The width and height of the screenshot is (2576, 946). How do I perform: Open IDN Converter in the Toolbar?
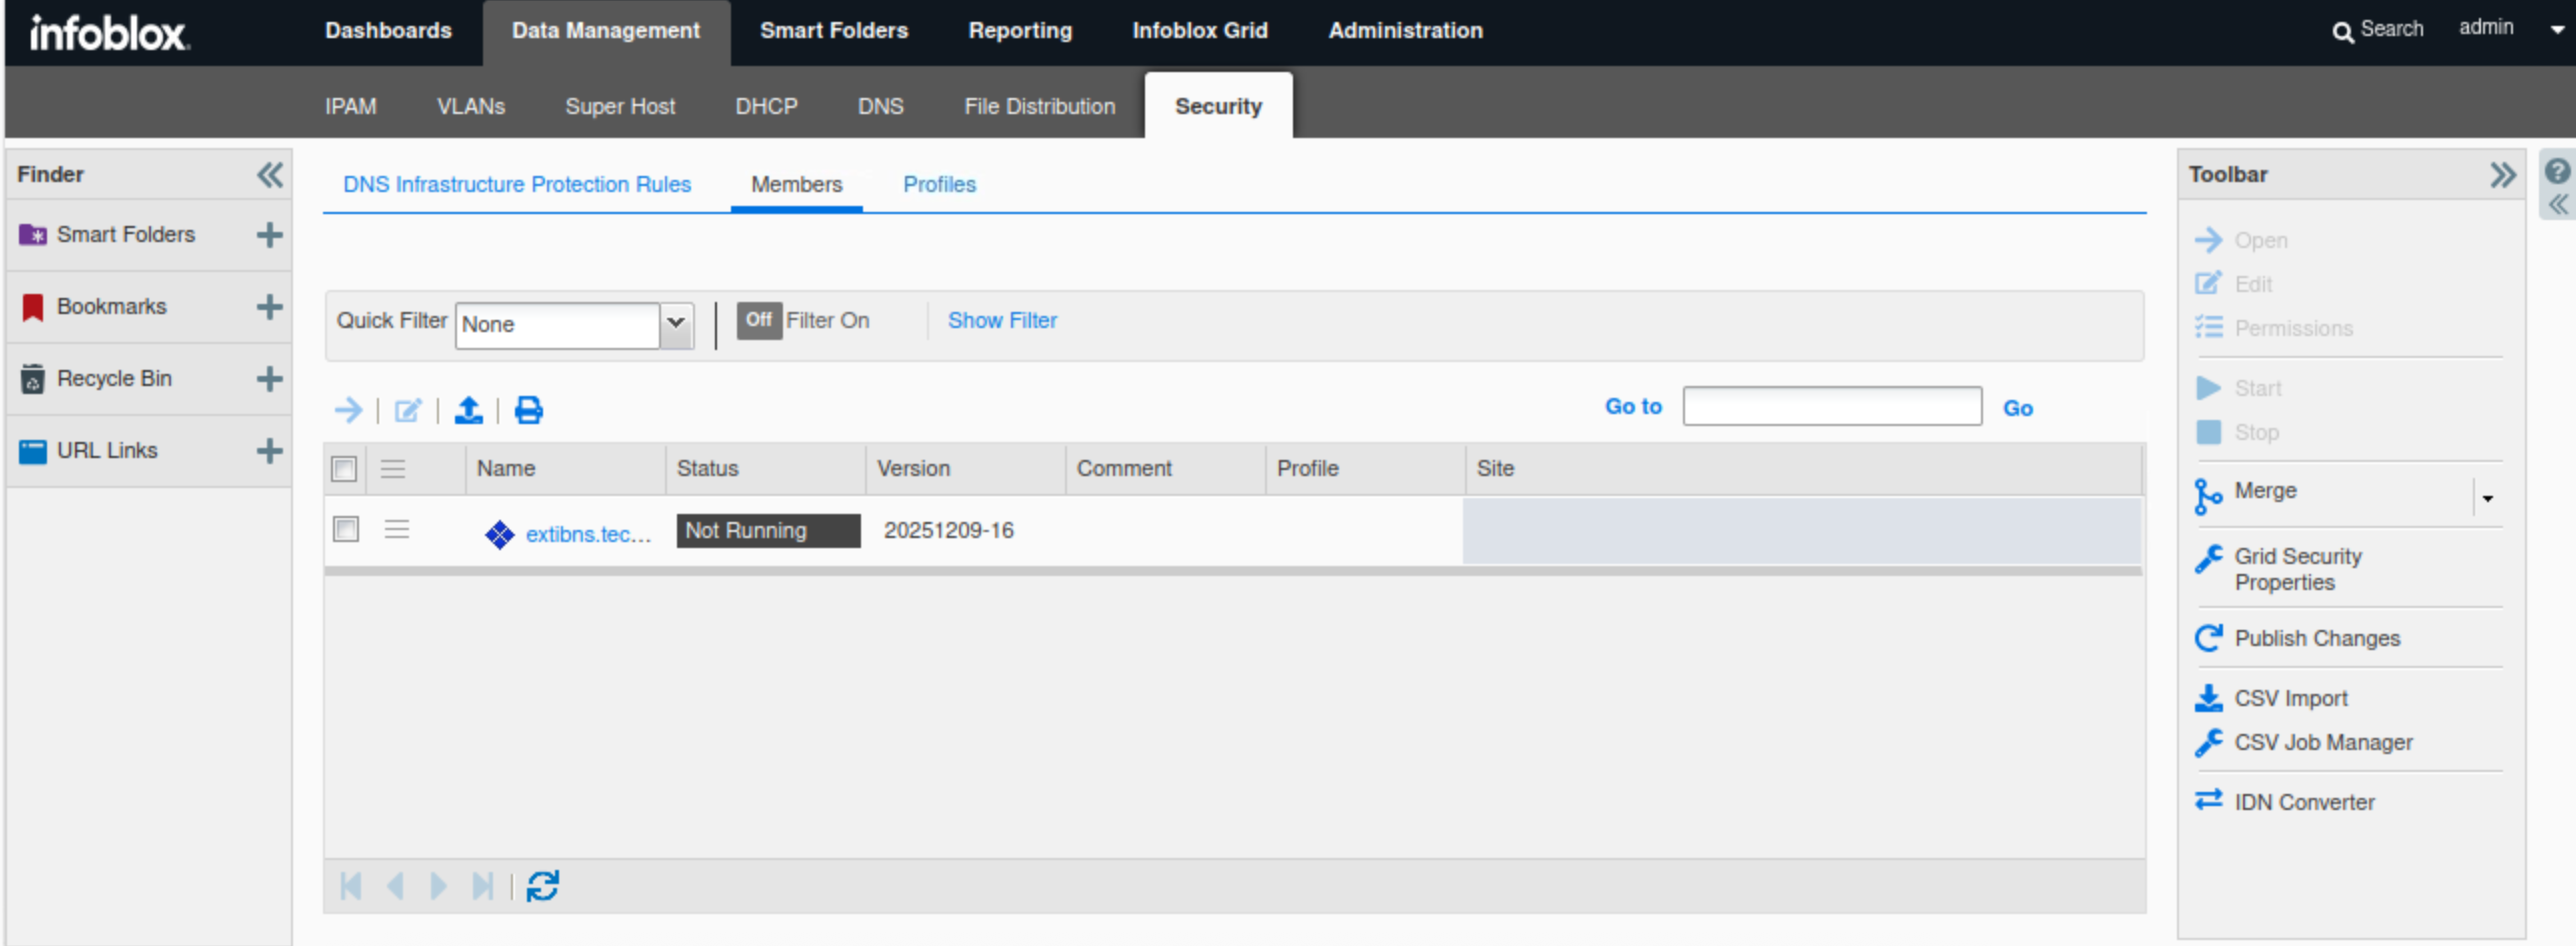2303,802
